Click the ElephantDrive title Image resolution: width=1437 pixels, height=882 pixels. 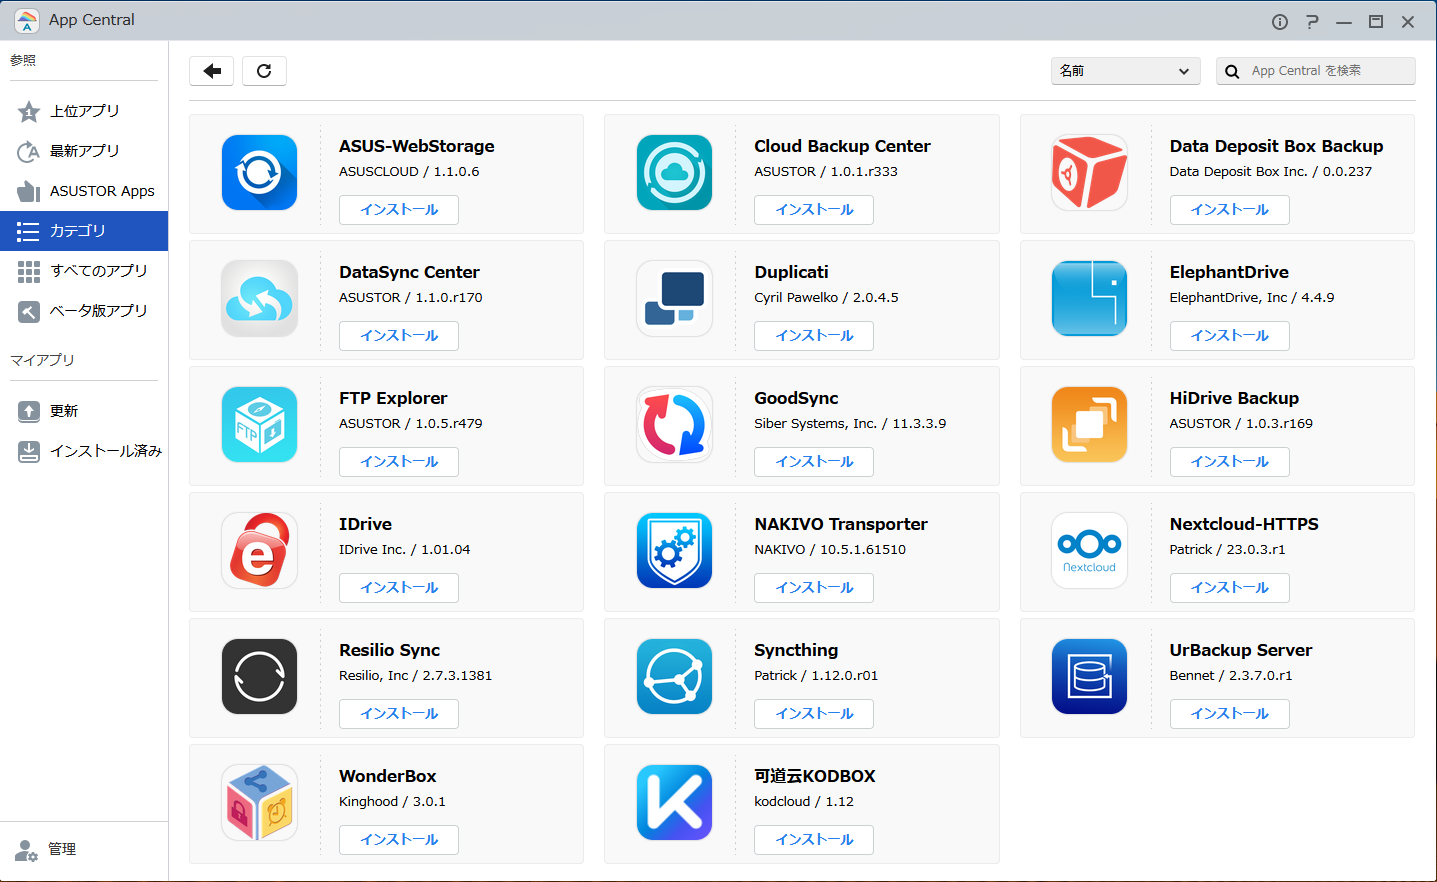click(x=1229, y=272)
